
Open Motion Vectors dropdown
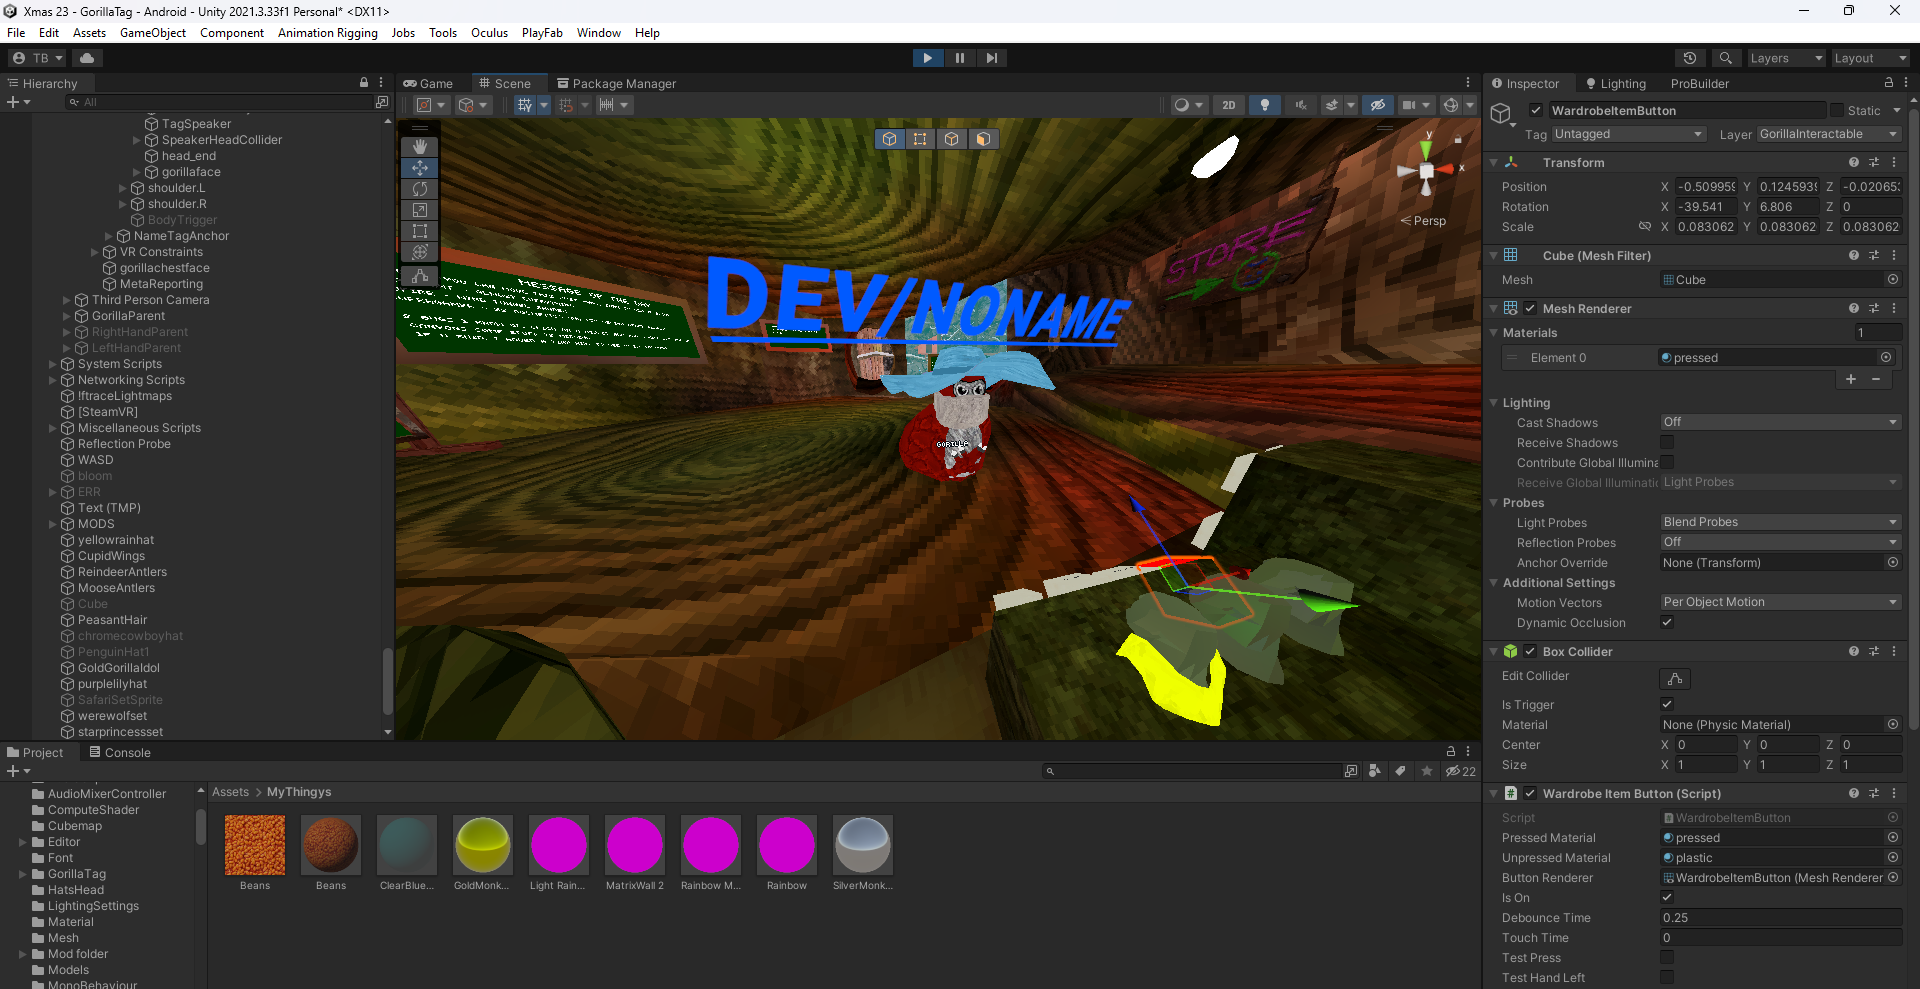pyautogui.click(x=1780, y=602)
